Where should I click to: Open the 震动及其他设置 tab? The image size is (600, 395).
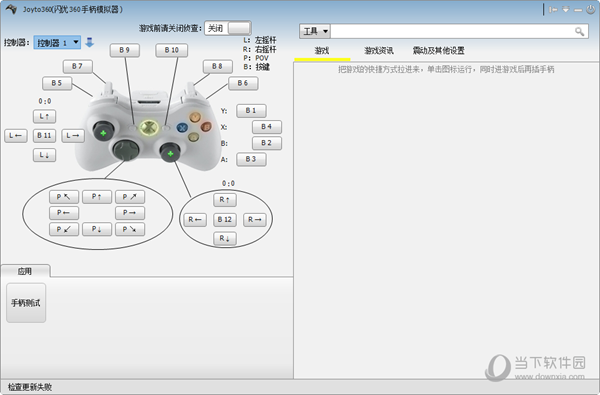click(x=438, y=51)
